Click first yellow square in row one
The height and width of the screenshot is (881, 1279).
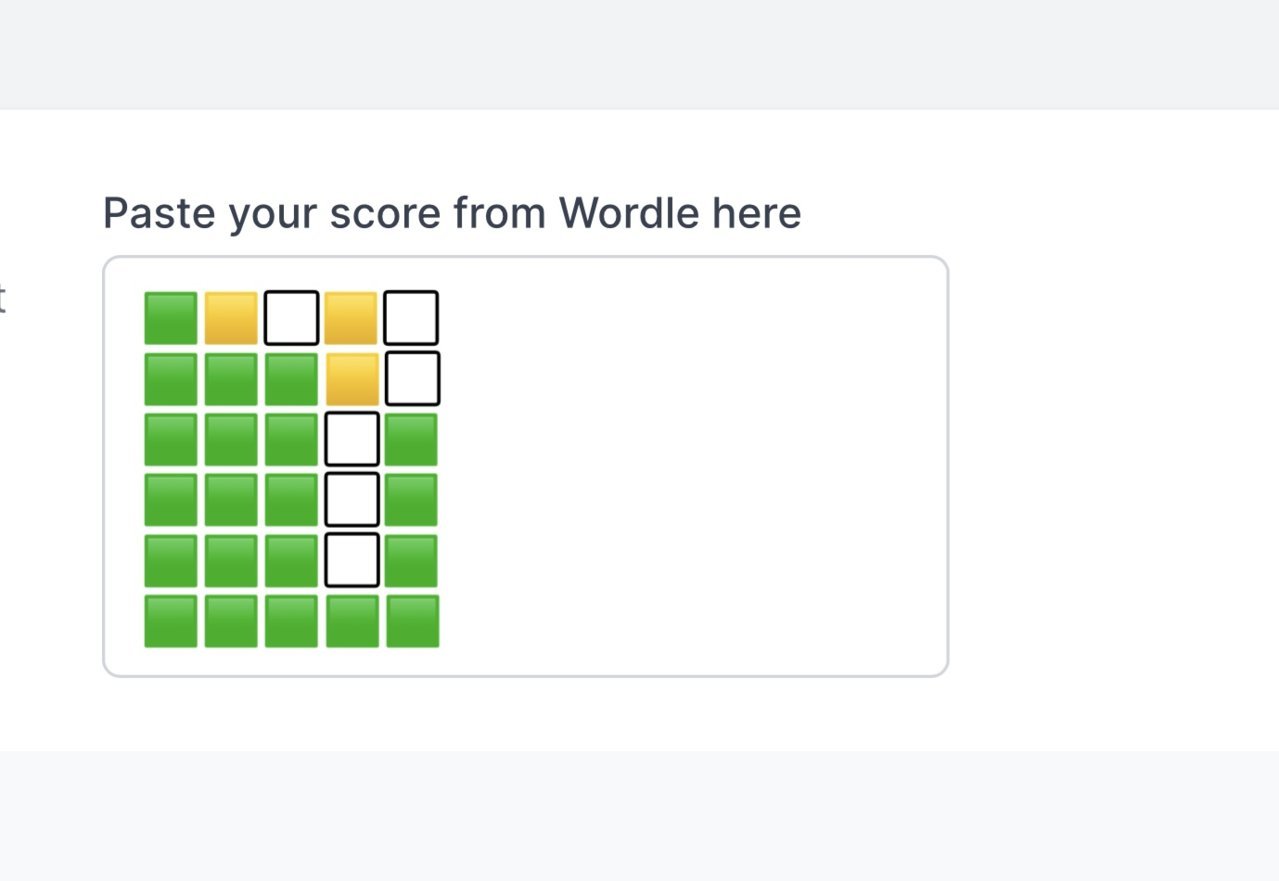coord(231,318)
